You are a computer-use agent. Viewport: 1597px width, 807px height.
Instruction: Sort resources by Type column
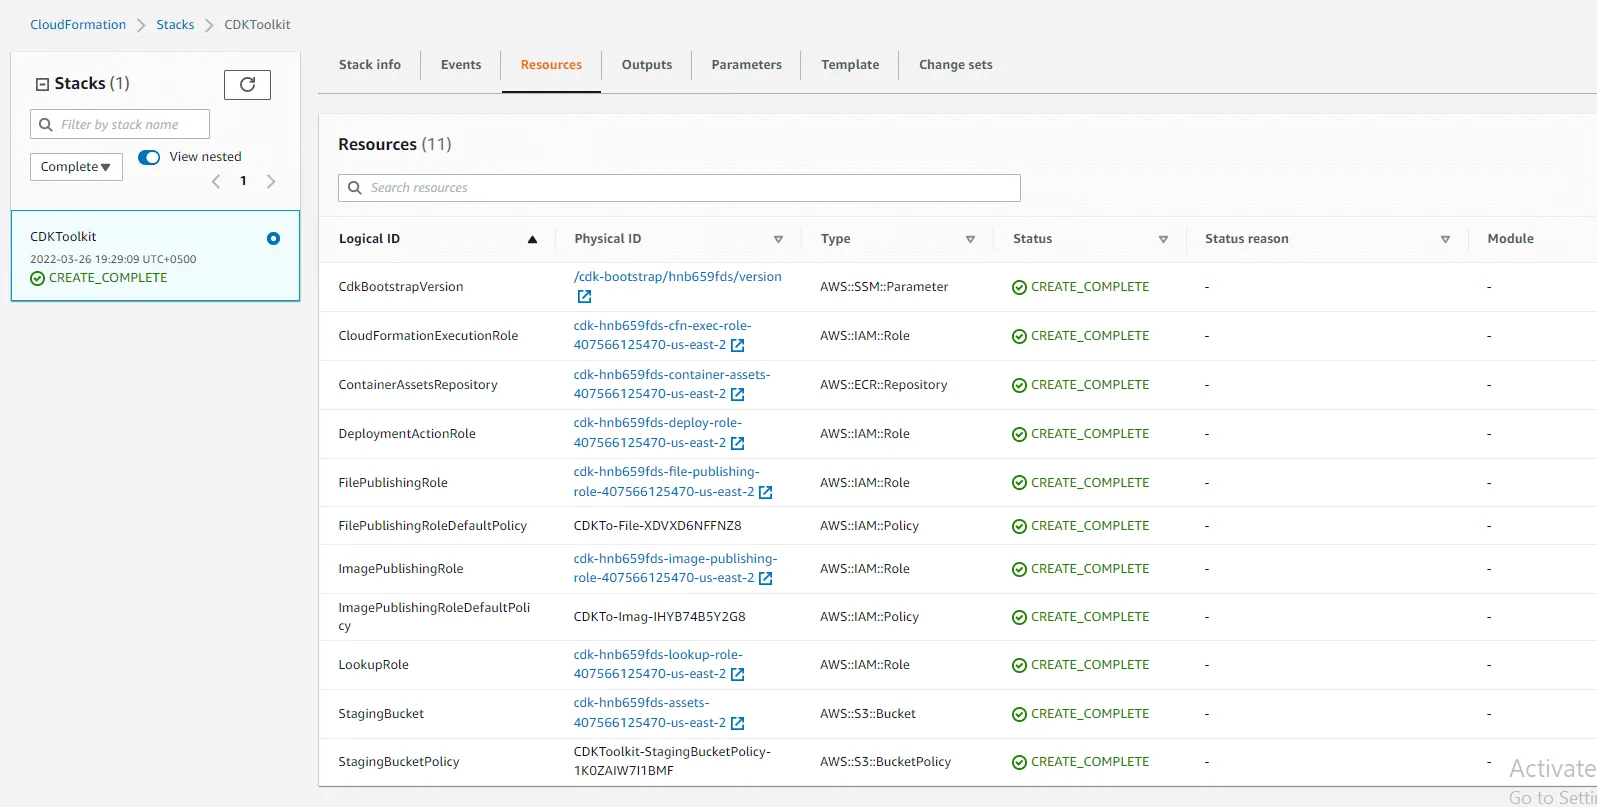[x=970, y=239]
